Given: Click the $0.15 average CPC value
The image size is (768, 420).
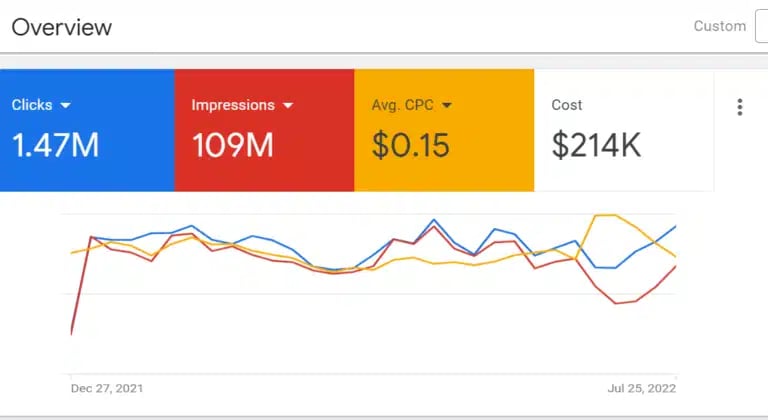Looking at the screenshot, I should pos(410,146).
